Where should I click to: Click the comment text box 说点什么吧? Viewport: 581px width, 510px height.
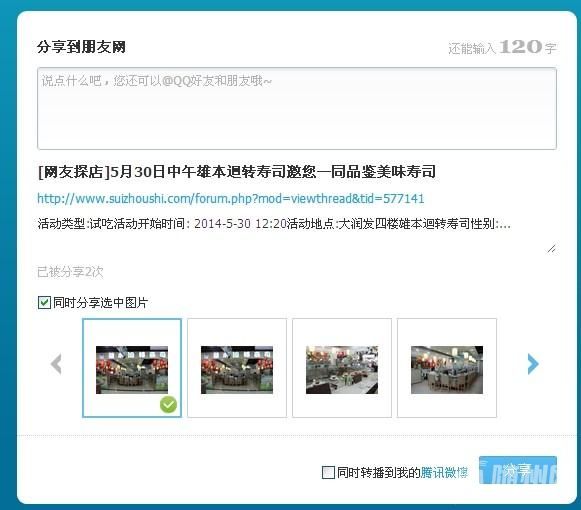click(297, 109)
